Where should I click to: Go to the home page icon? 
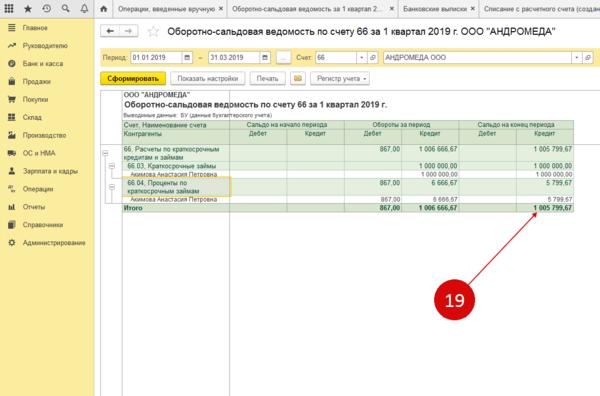tap(104, 9)
